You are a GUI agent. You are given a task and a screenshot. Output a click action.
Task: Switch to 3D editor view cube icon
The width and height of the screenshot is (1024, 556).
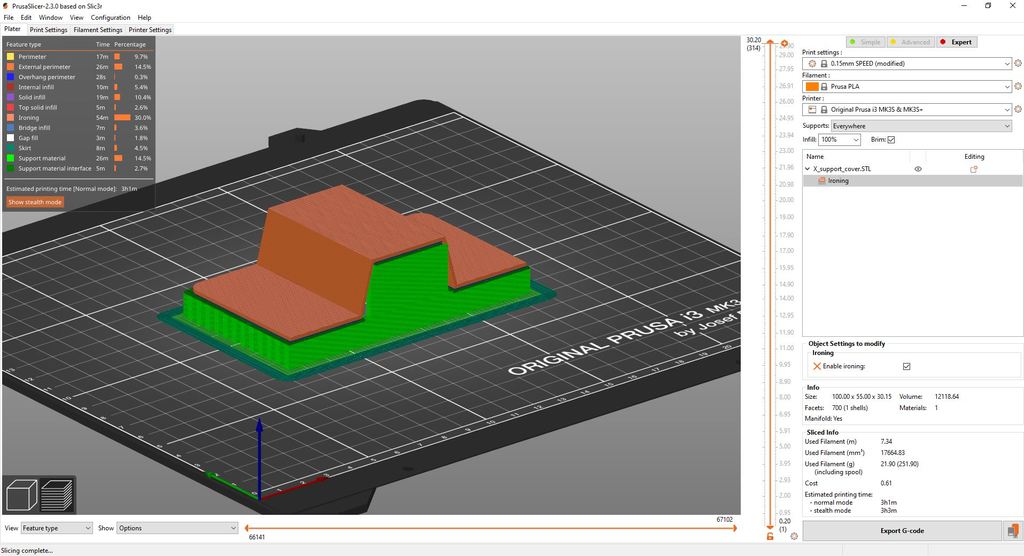tap(23, 496)
